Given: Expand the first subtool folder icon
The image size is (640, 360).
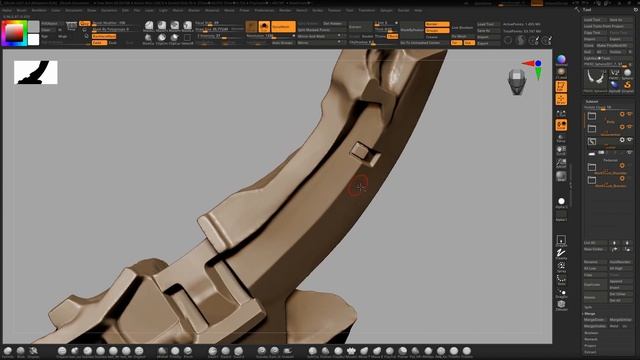Looking at the screenshot, I should (x=591, y=116).
